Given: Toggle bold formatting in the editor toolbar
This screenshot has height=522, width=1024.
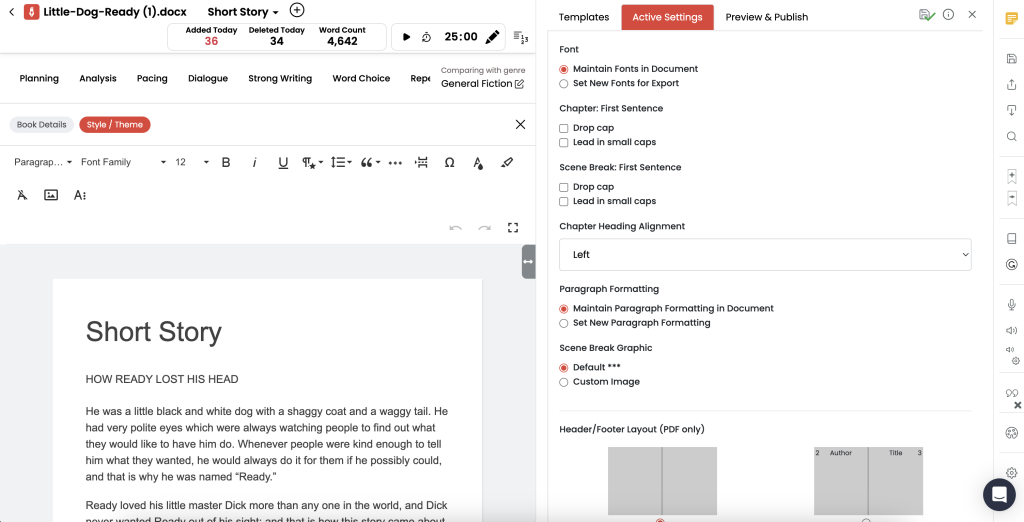Looking at the screenshot, I should (x=226, y=162).
